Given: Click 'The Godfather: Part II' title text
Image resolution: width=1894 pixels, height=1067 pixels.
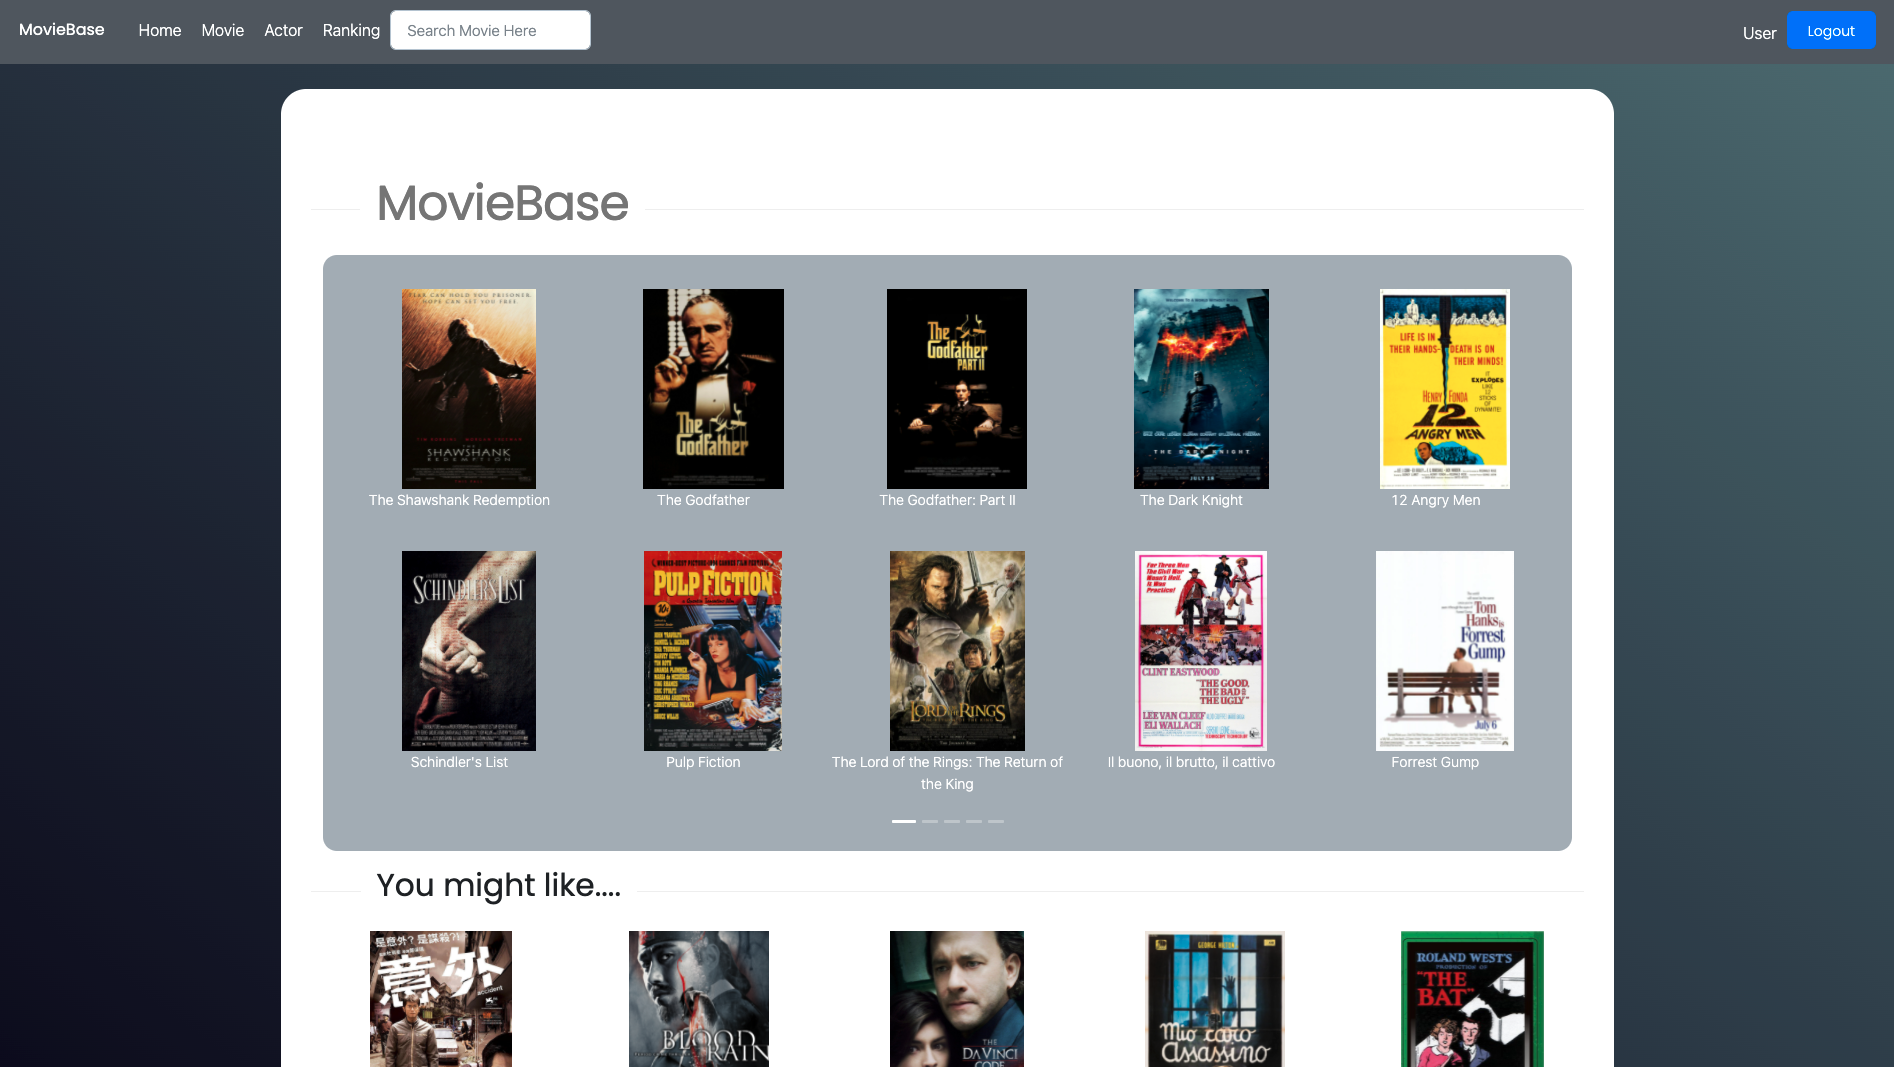Looking at the screenshot, I should (947, 500).
